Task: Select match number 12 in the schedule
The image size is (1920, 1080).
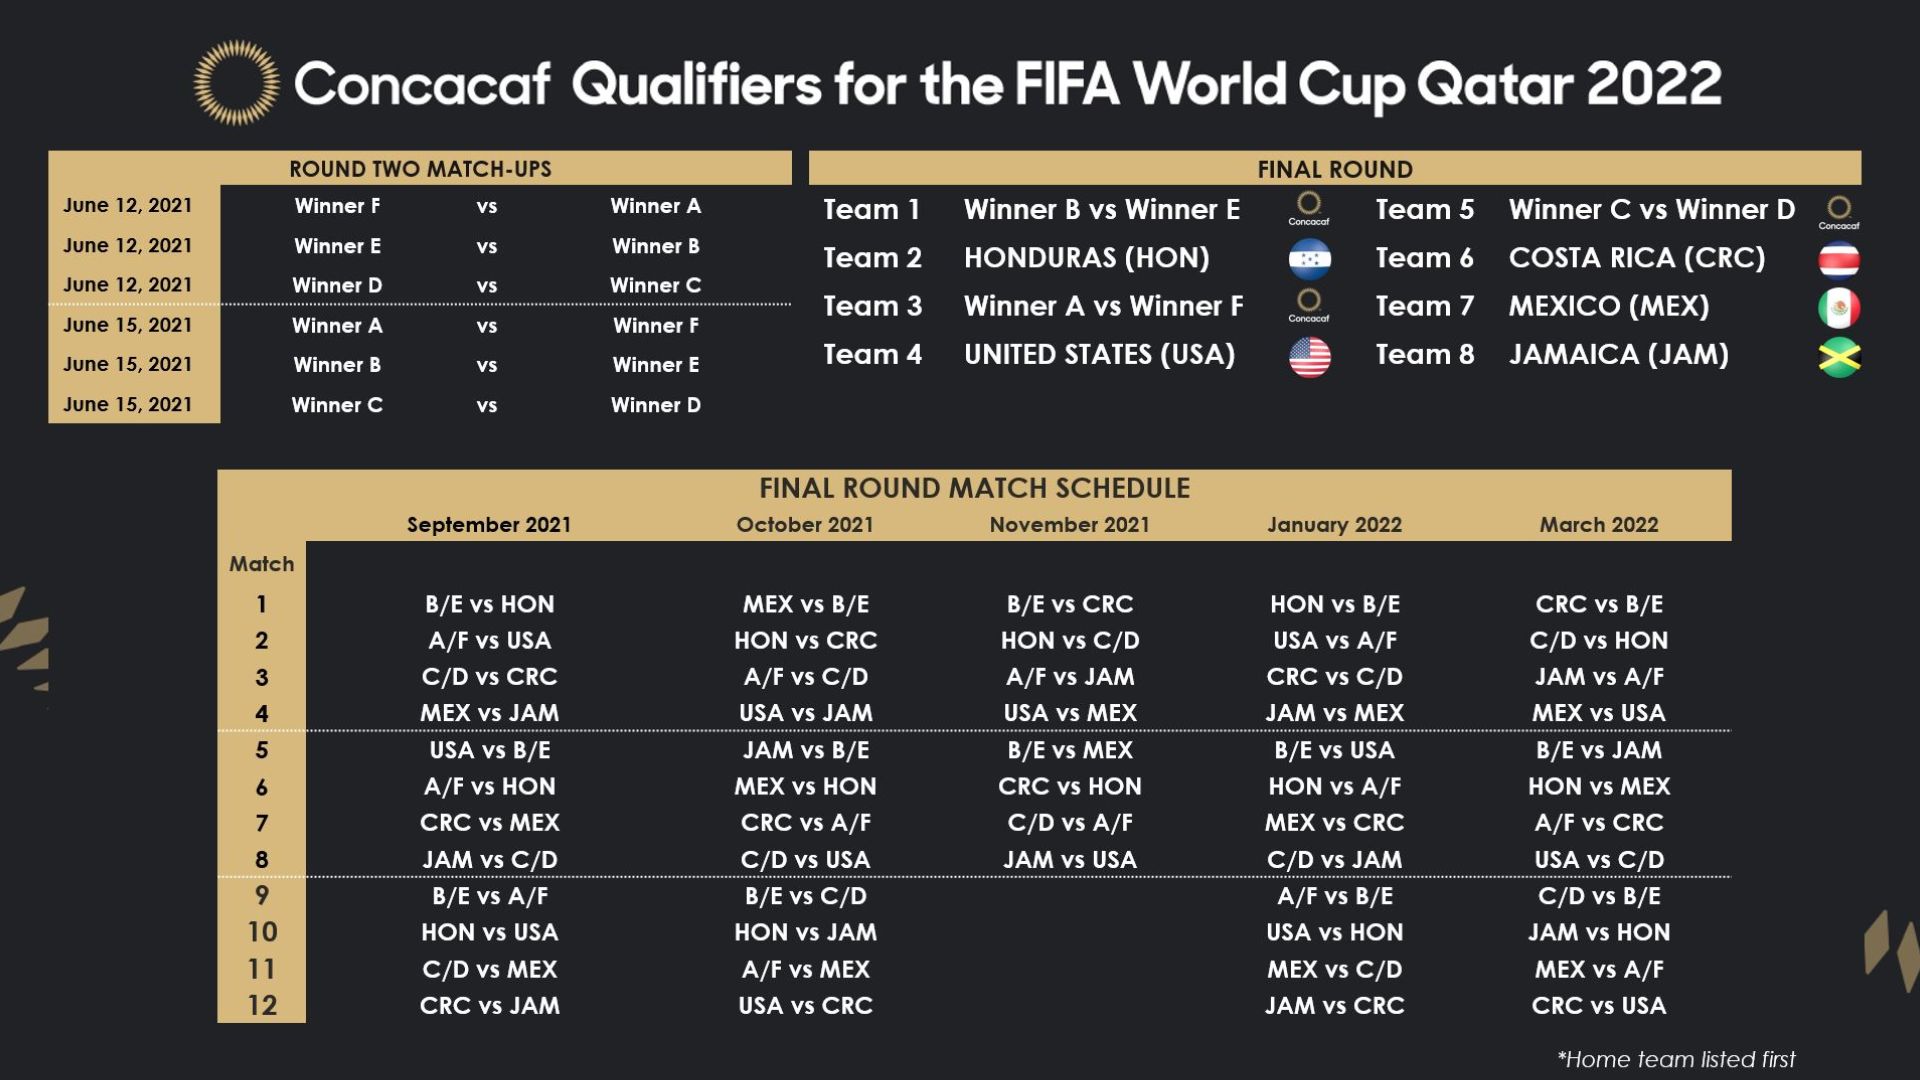Action: click(262, 1005)
